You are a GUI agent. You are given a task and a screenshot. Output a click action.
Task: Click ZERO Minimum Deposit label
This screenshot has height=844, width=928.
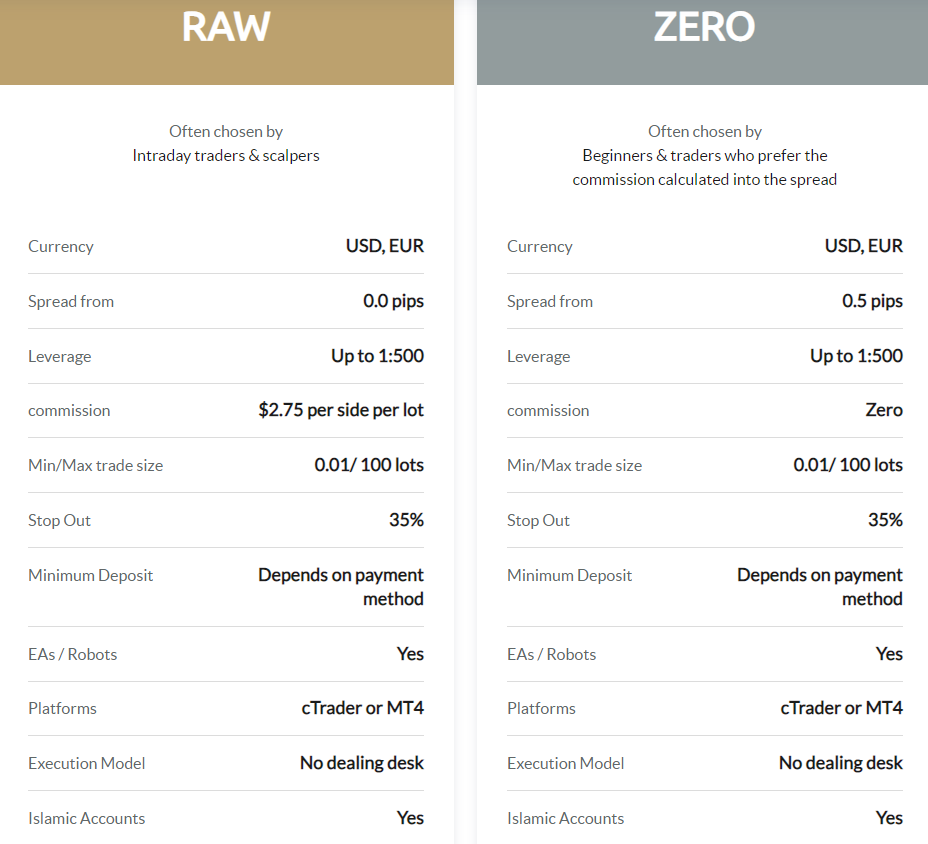pyautogui.click(x=569, y=575)
